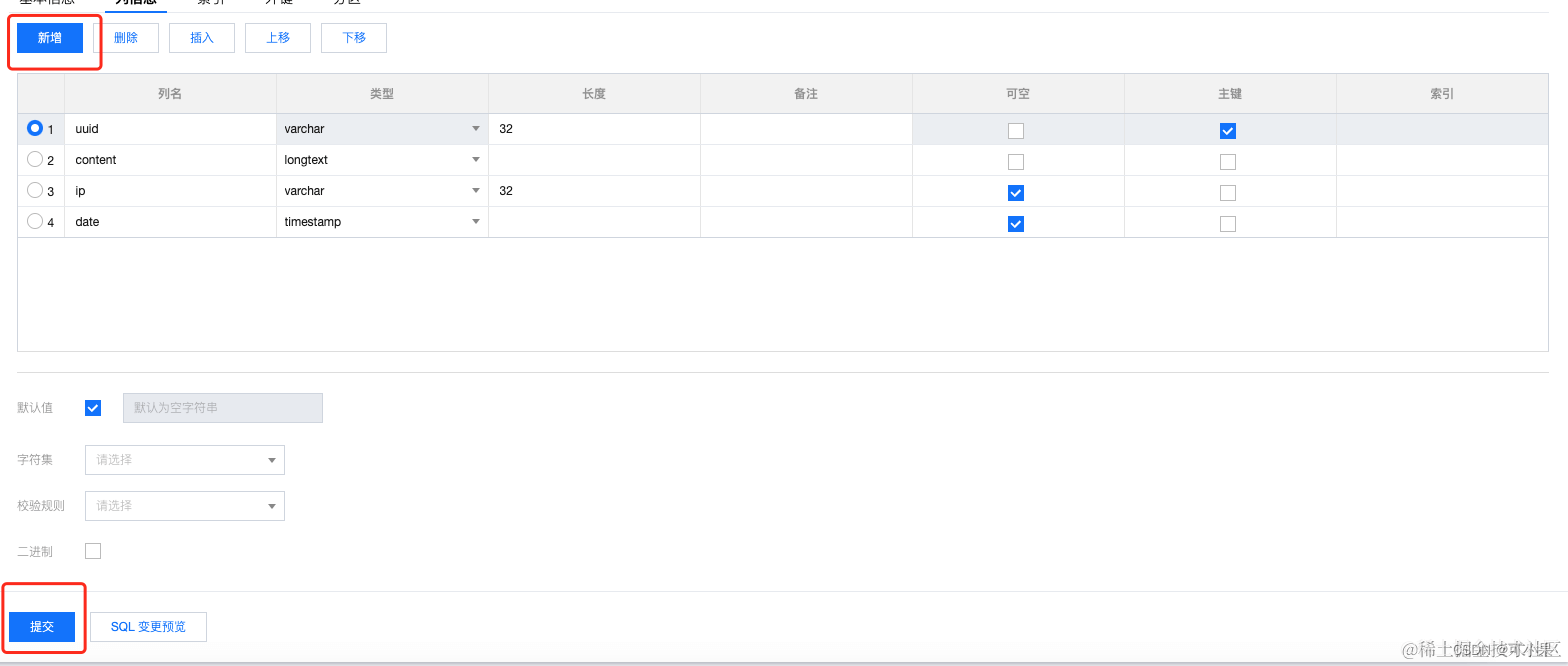Uncheck the 默认值 checkbox
Screen dimensions: 1568x666
[93, 408]
